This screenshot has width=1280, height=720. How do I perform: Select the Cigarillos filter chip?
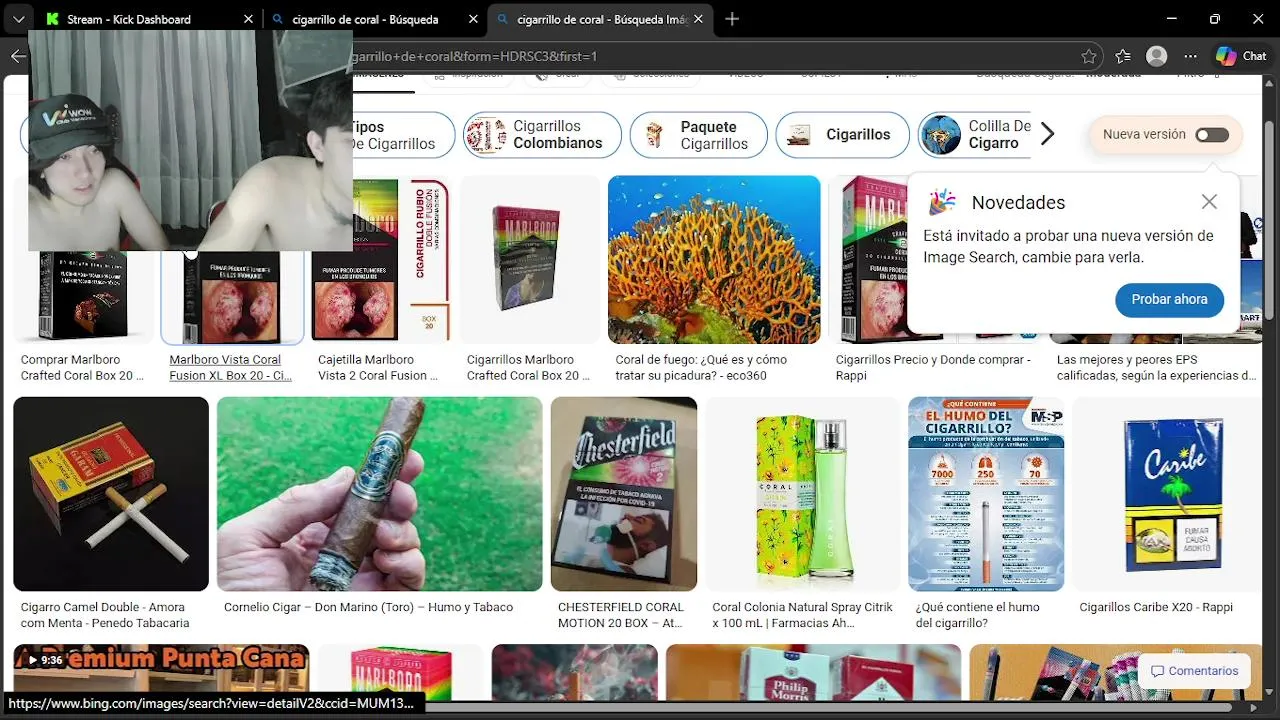(843, 134)
